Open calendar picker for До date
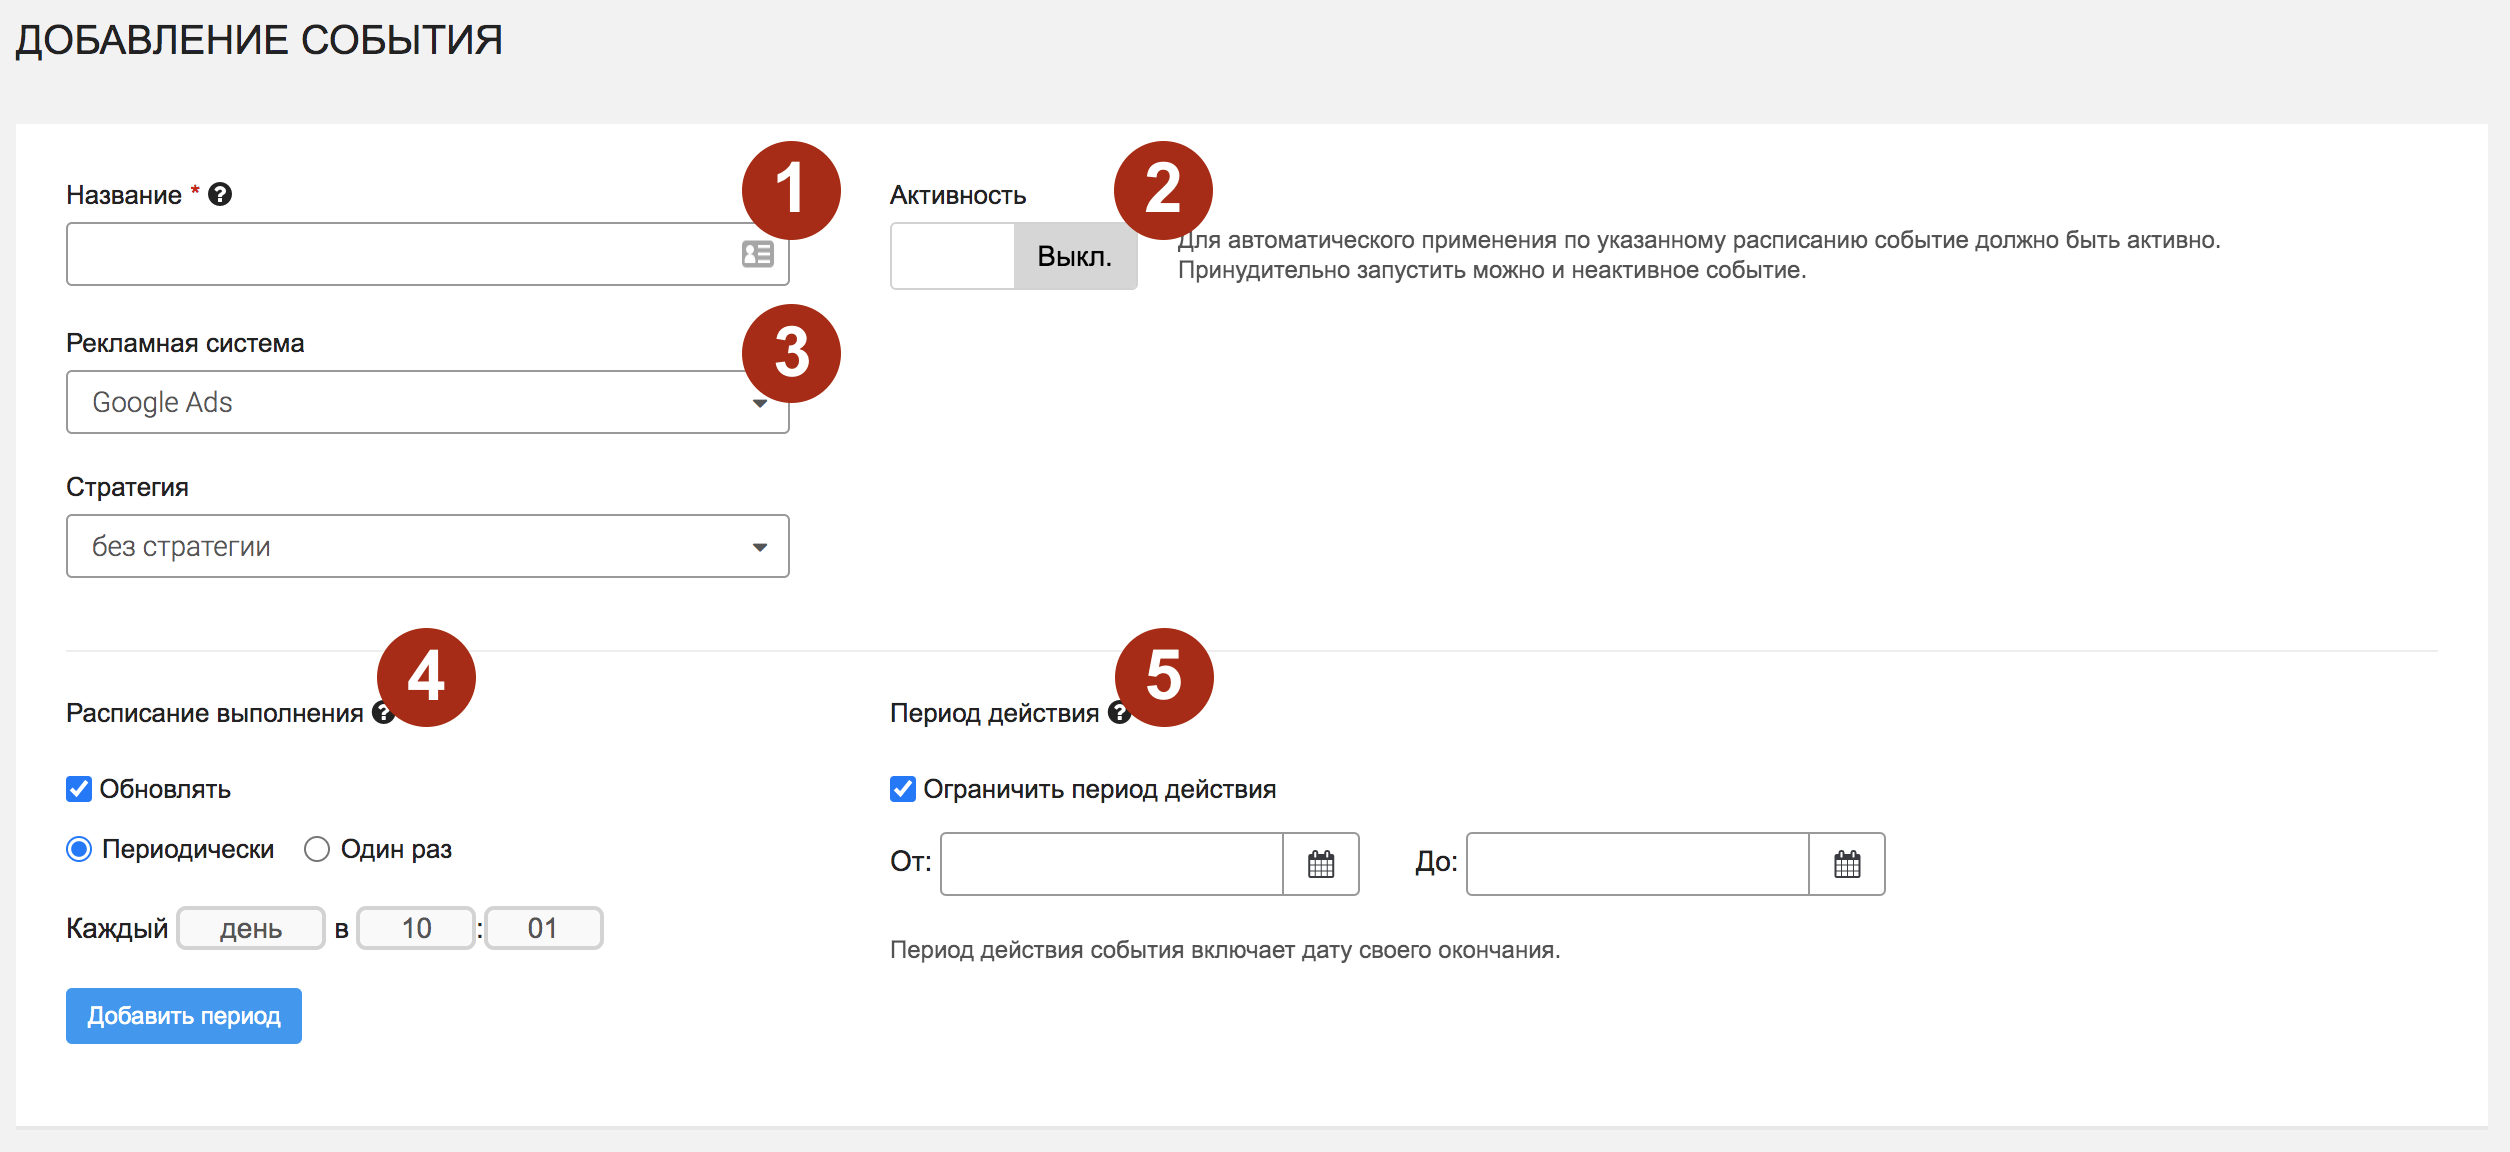Viewport: 2510px width, 1152px height. pos(1846,864)
